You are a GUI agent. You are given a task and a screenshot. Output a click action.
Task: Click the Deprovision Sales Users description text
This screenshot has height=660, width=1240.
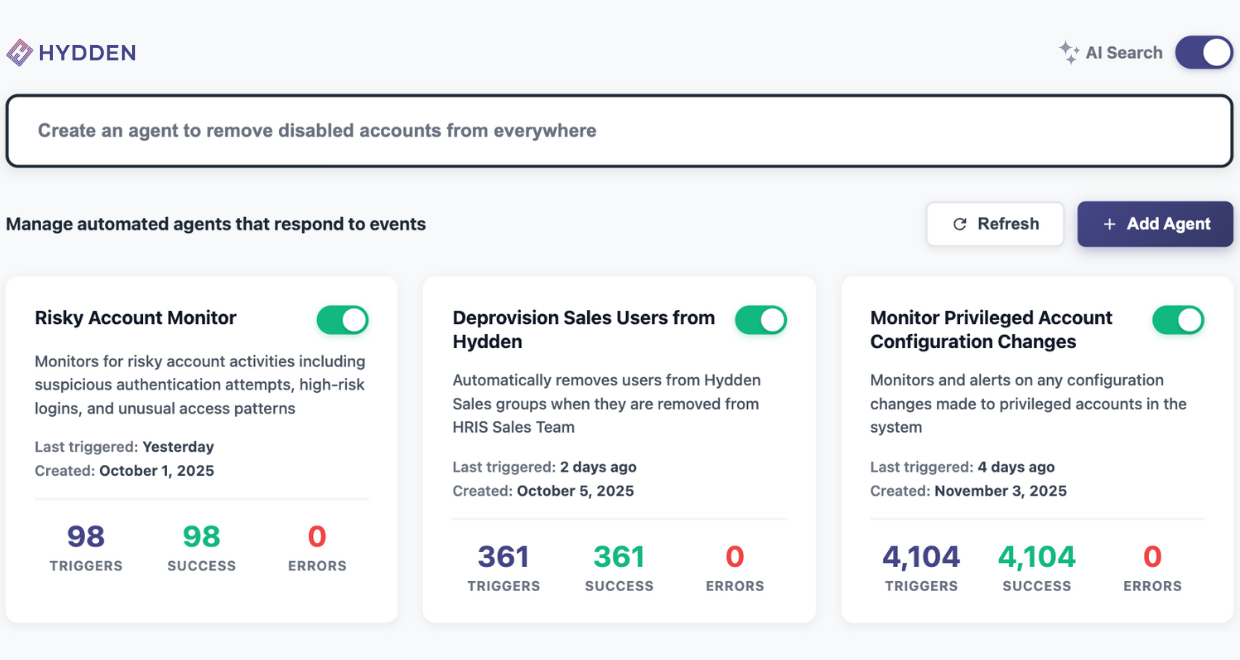(x=606, y=403)
